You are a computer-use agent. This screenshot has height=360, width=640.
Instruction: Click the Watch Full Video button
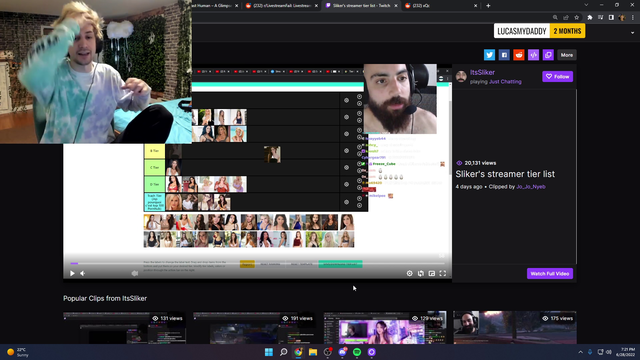[x=550, y=273]
